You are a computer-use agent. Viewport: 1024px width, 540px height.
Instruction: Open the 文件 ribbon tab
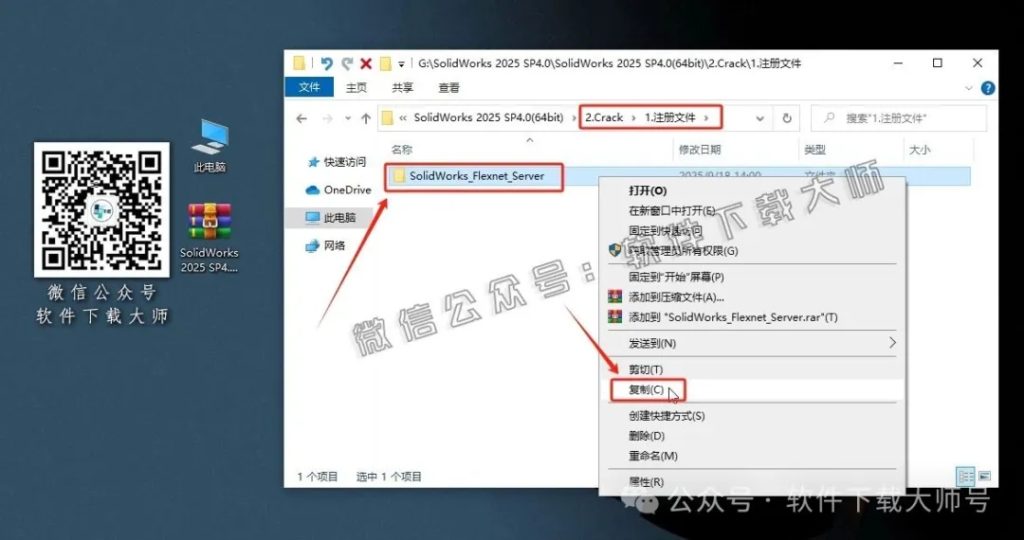pyautogui.click(x=310, y=87)
